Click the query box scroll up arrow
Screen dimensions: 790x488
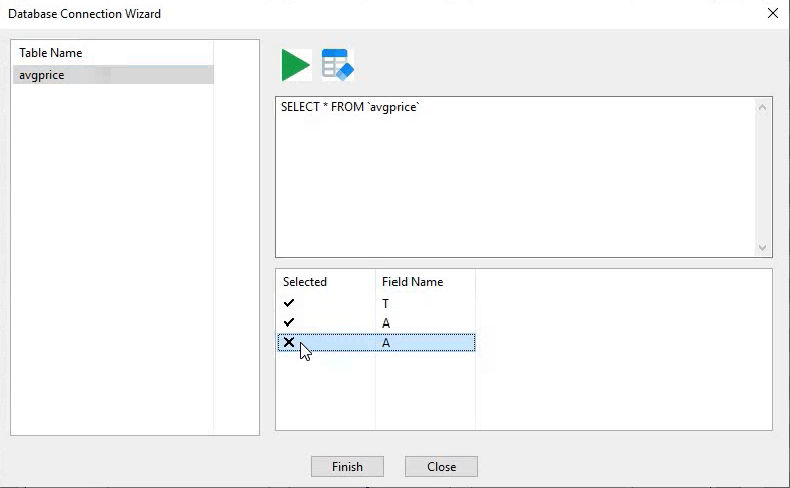click(x=762, y=107)
